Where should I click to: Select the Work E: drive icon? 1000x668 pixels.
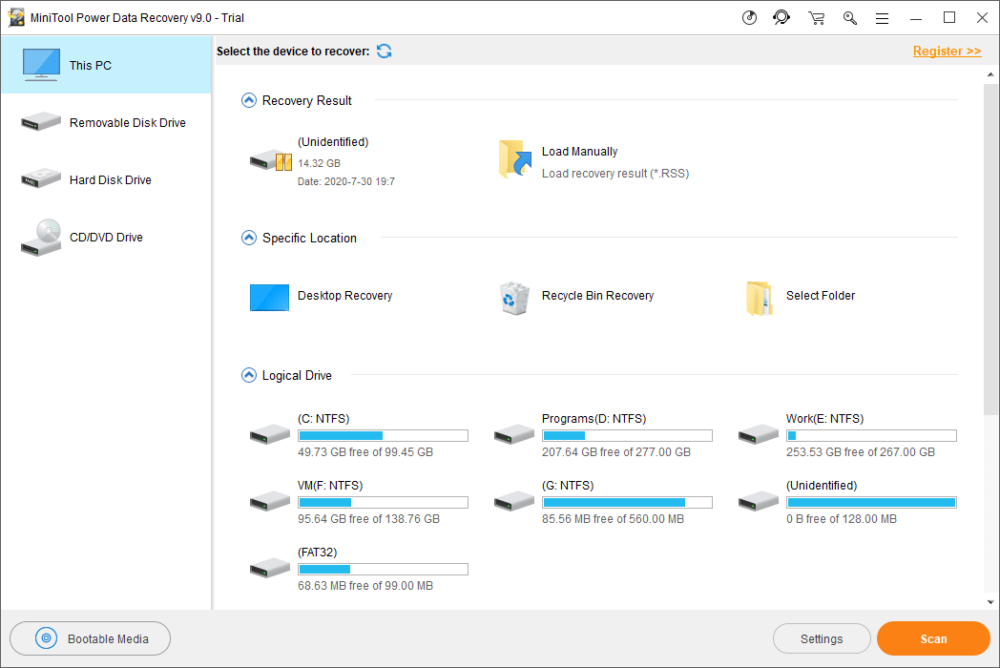[x=758, y=434]
